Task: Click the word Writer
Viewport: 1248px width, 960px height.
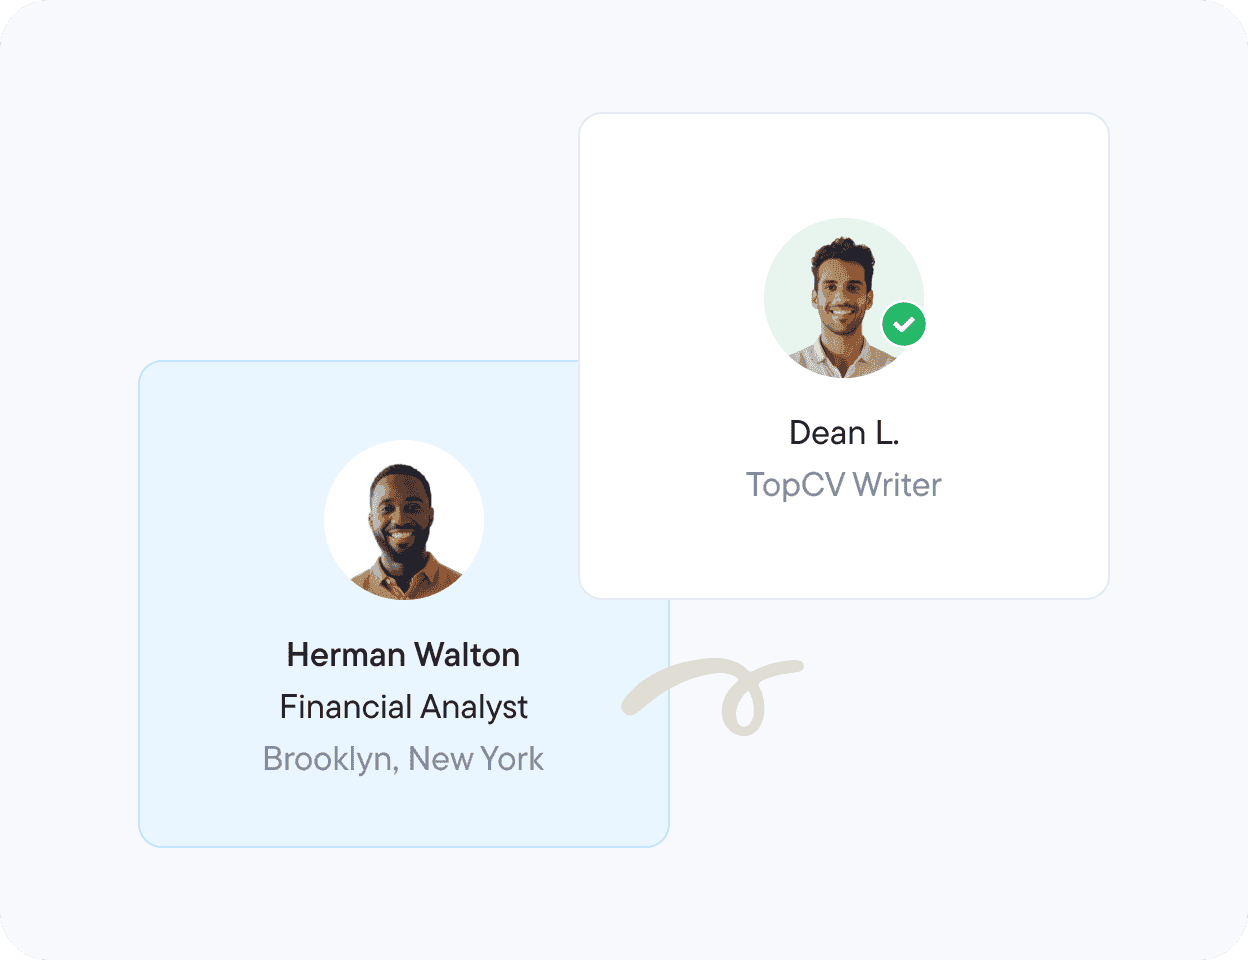Action: tap(898, 485)
